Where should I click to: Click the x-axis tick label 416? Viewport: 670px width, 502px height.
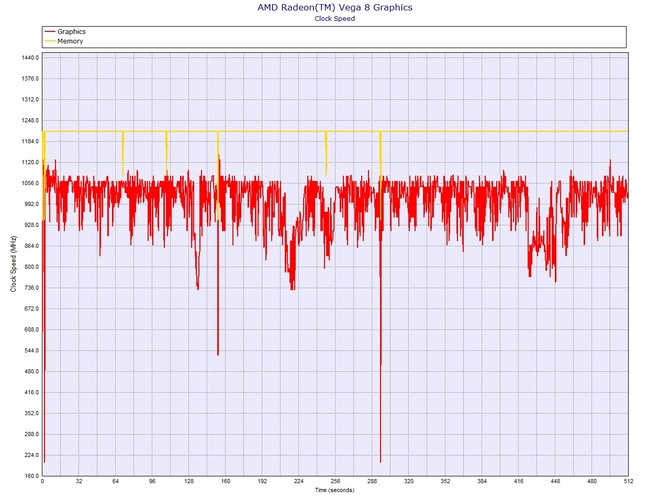click(x=519, y=481)
